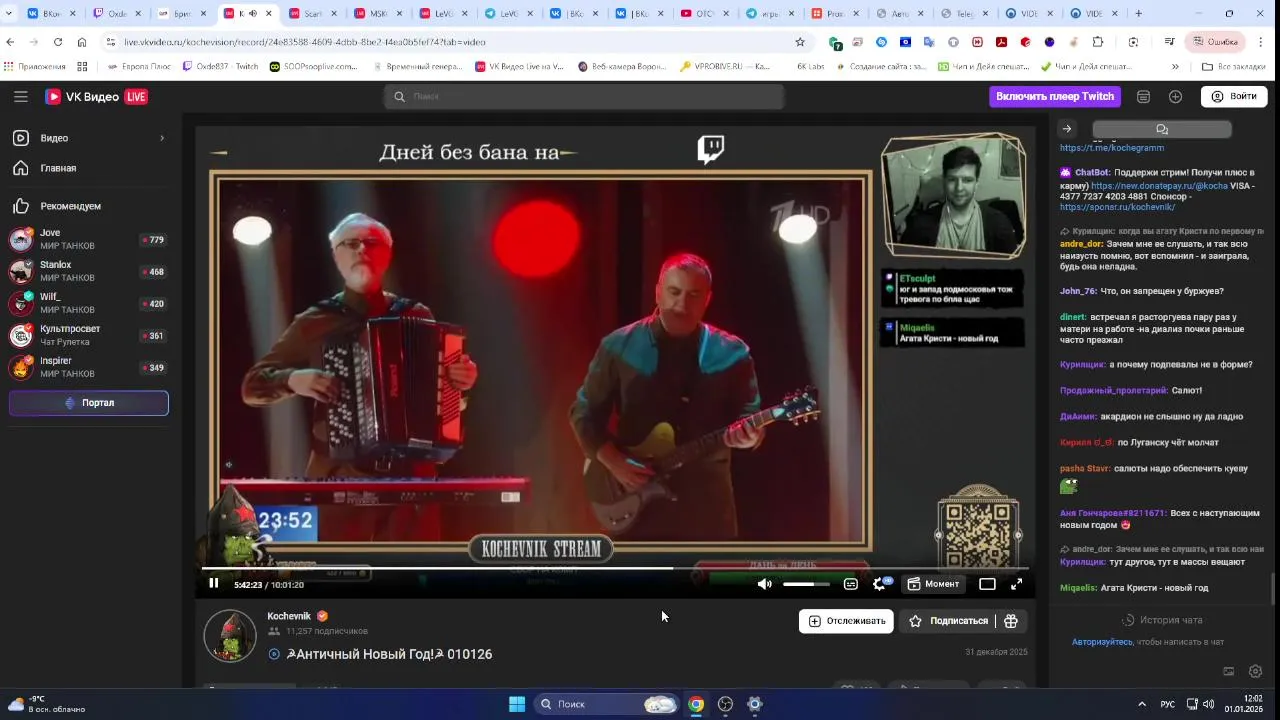This screenshot has width=1280, height=720.
Task: Open a new browser tab with plus
Action: 1138,14
